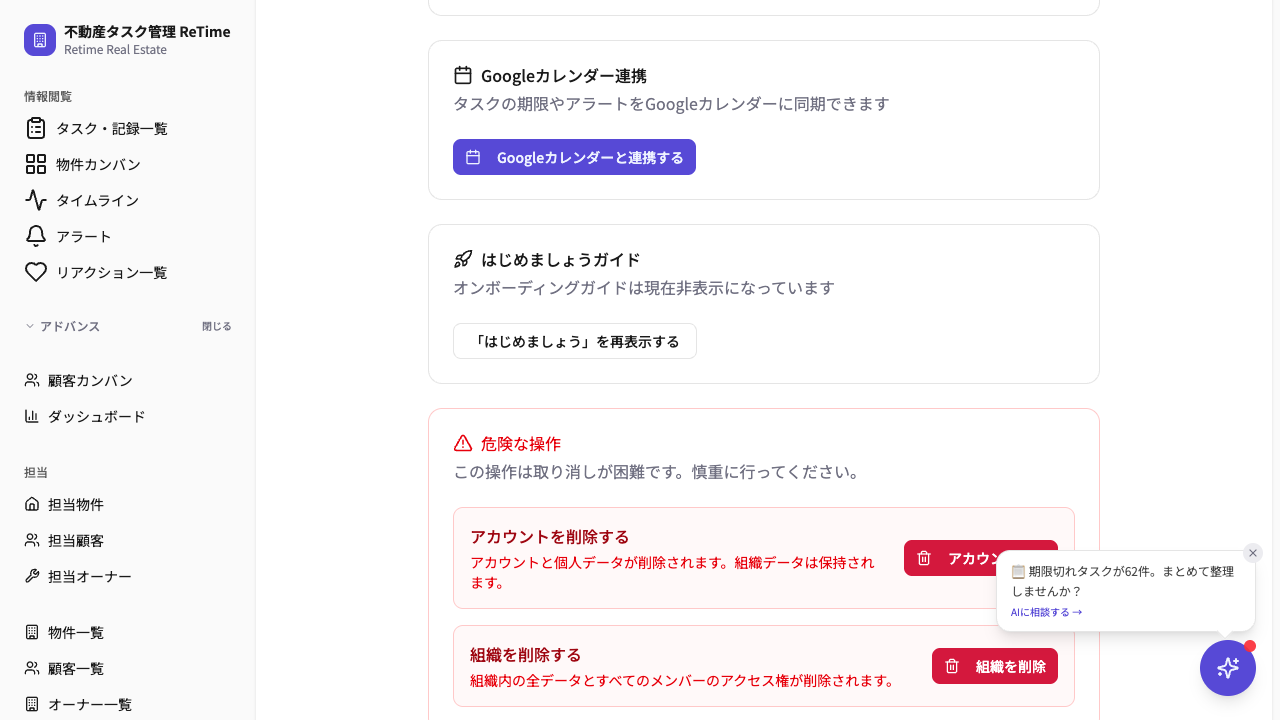The width and height of the screenshot is (1280, 720).
Task: Click AIに相談する link in popup
Action: point(1046,612)
